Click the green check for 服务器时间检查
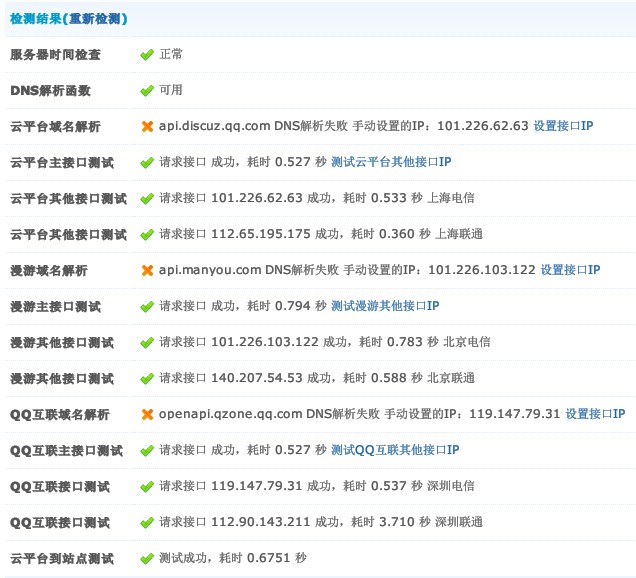 point(147,54)
